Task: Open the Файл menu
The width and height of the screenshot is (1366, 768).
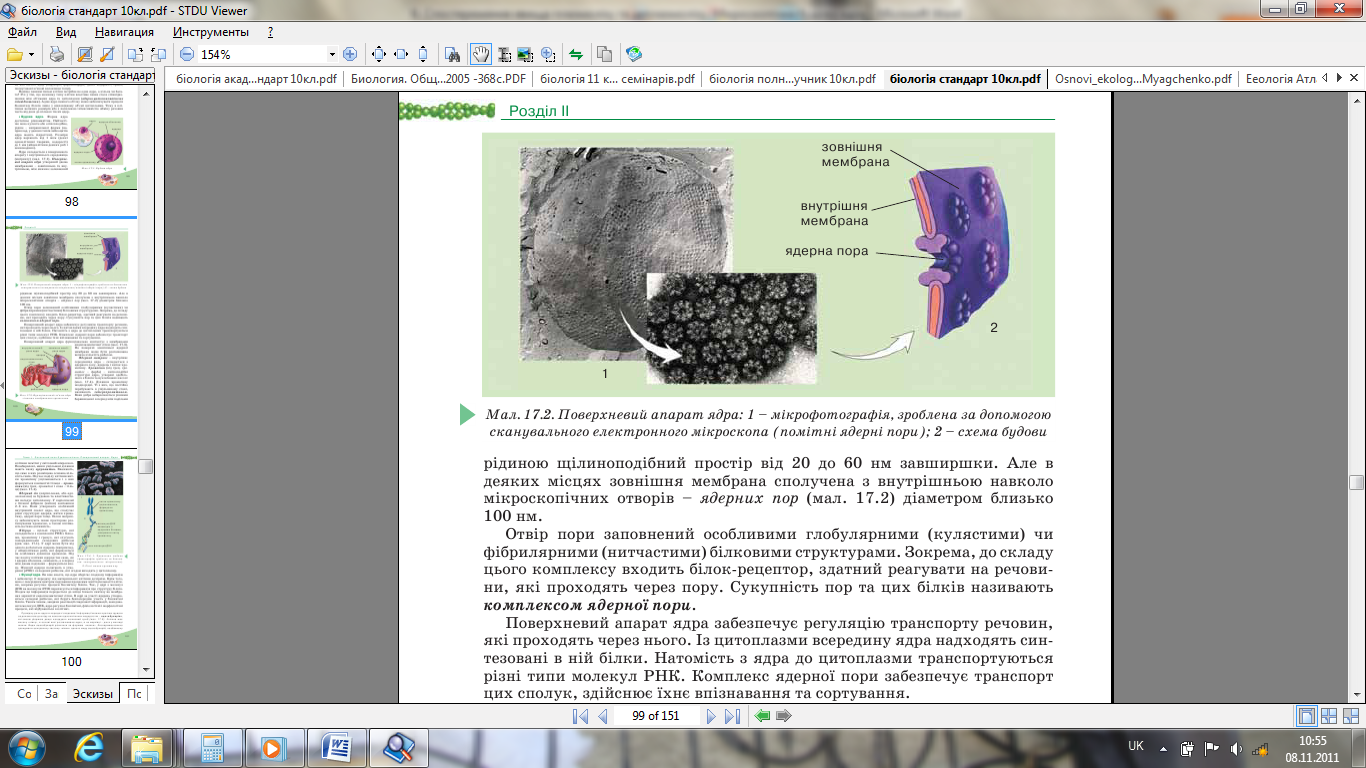Action: (22, 32)
